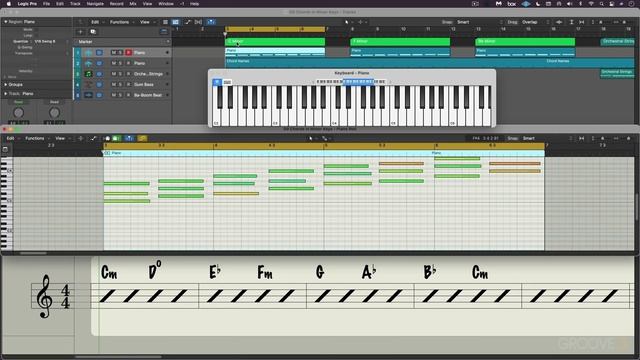
Task: Mute the Sum Bass track
Action: (113, 84)
